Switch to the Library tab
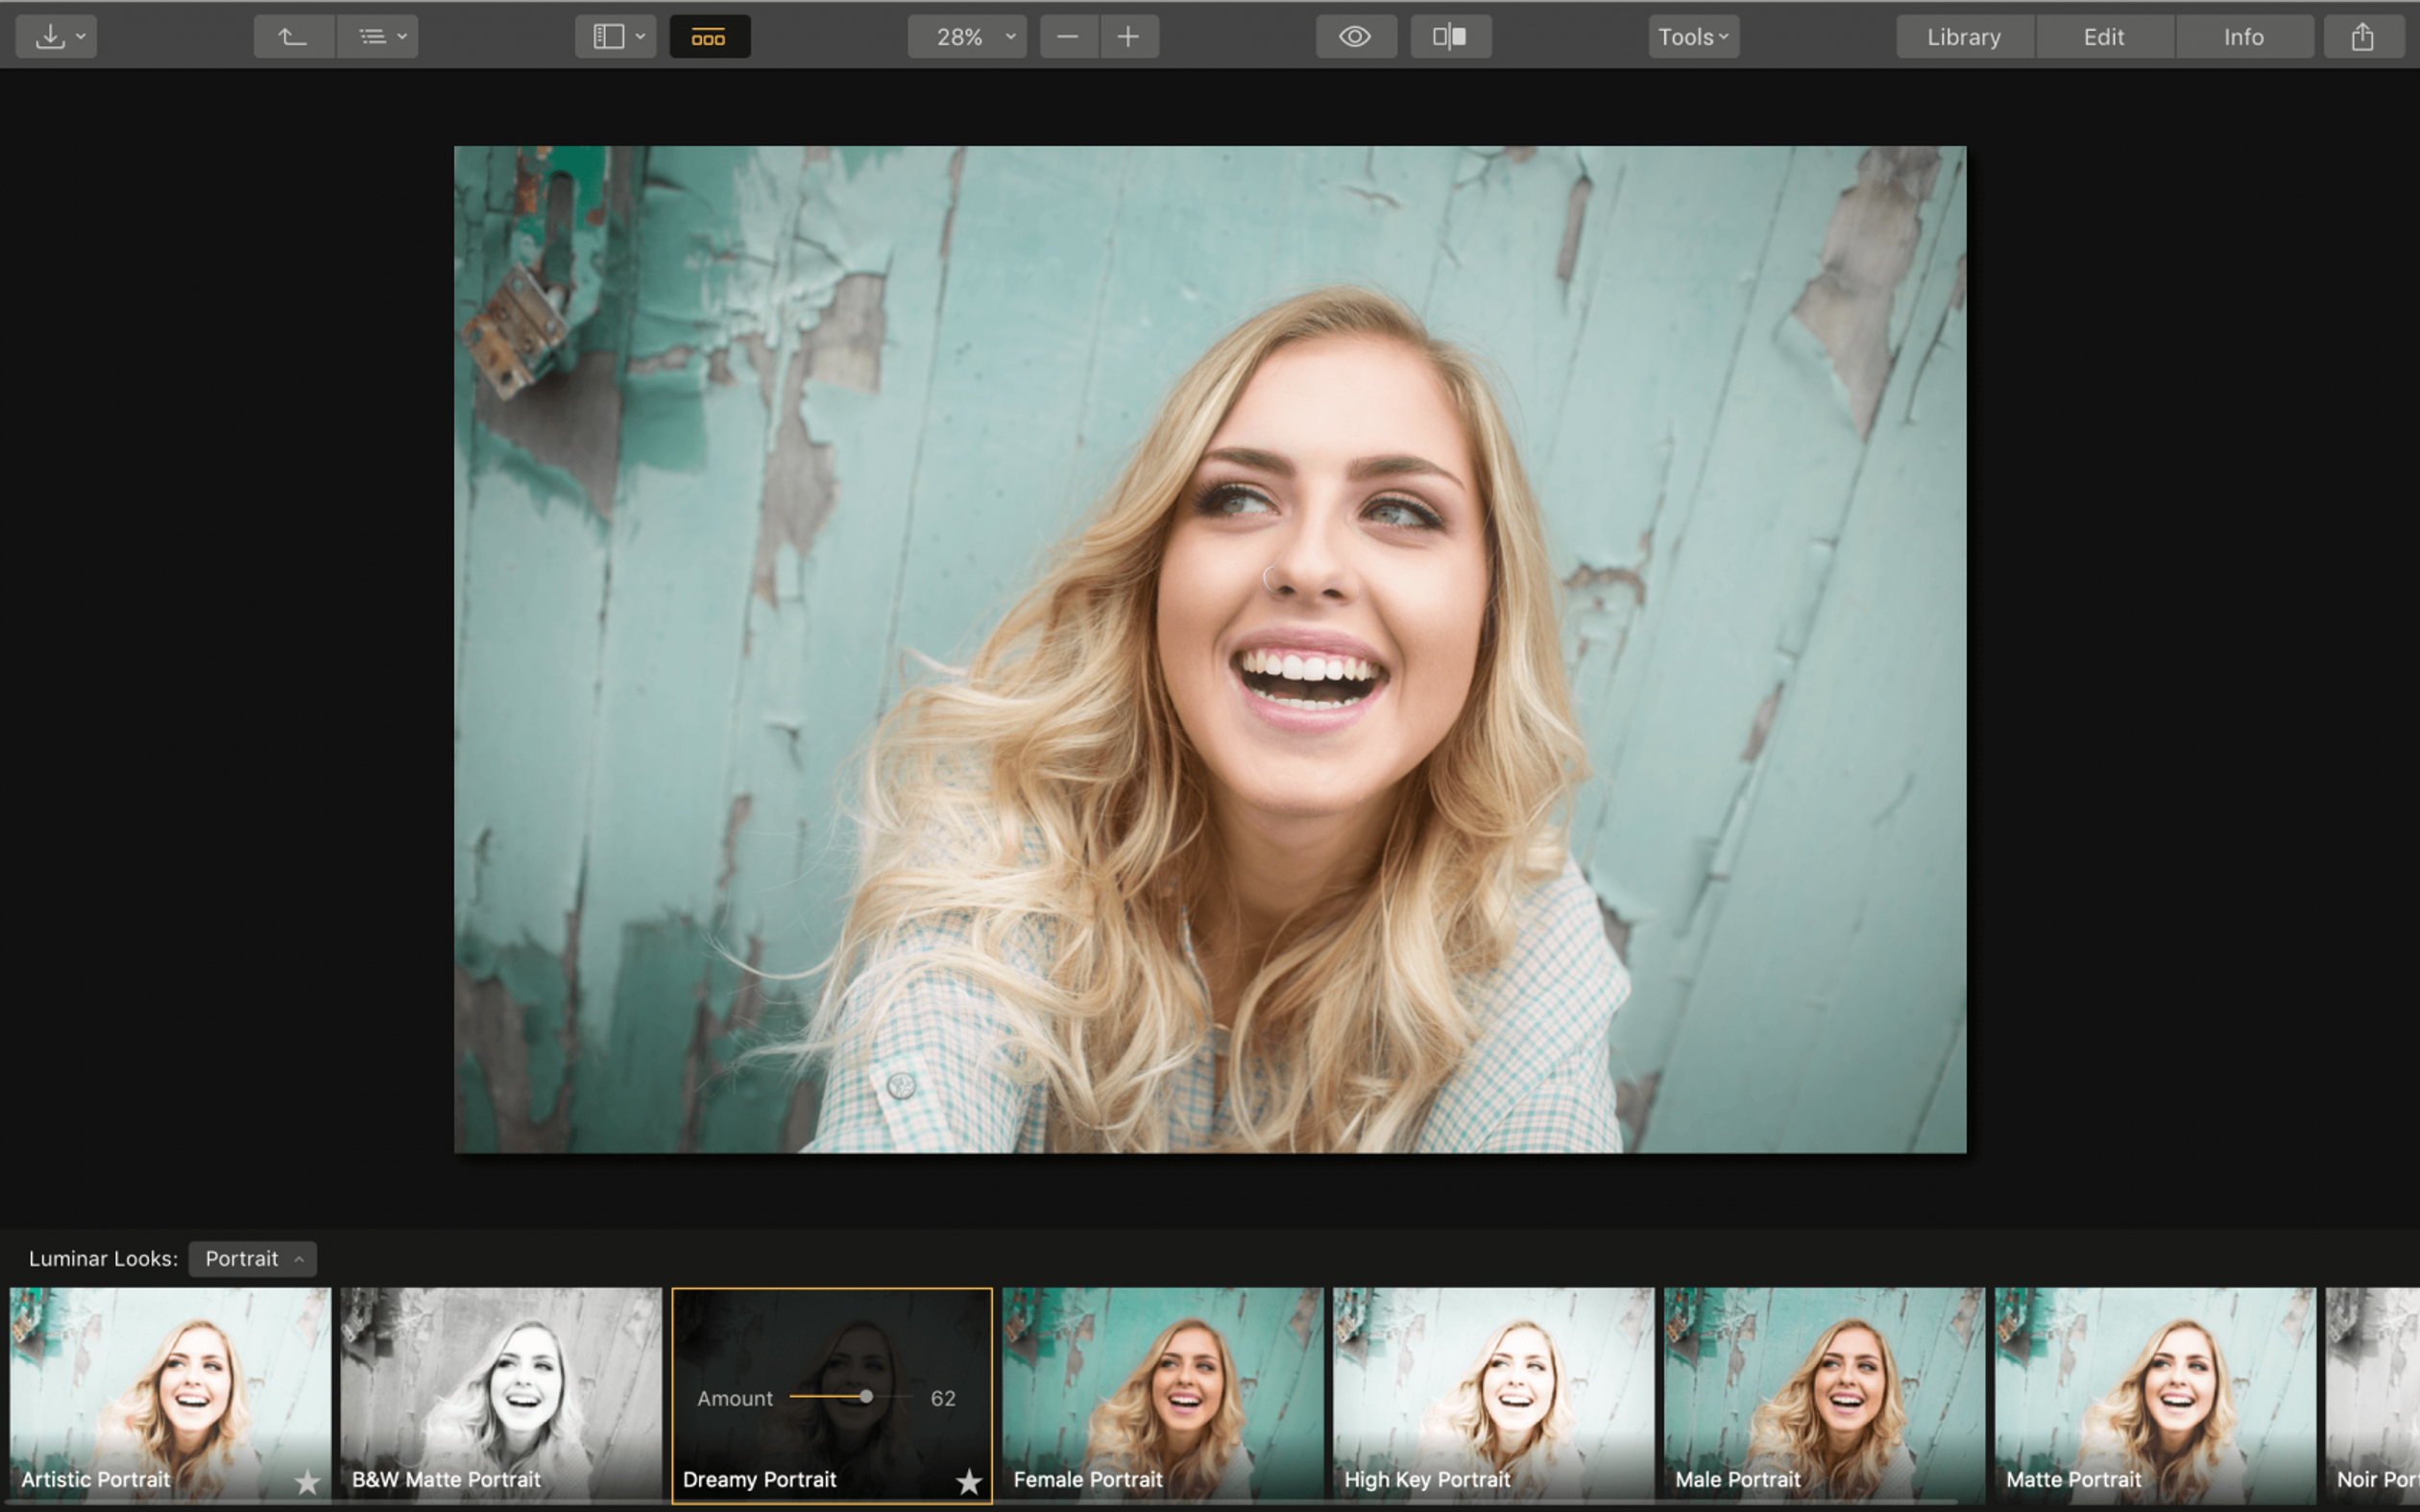The width and height of the screenshot is (2420, 1512). click(1963, 37)
